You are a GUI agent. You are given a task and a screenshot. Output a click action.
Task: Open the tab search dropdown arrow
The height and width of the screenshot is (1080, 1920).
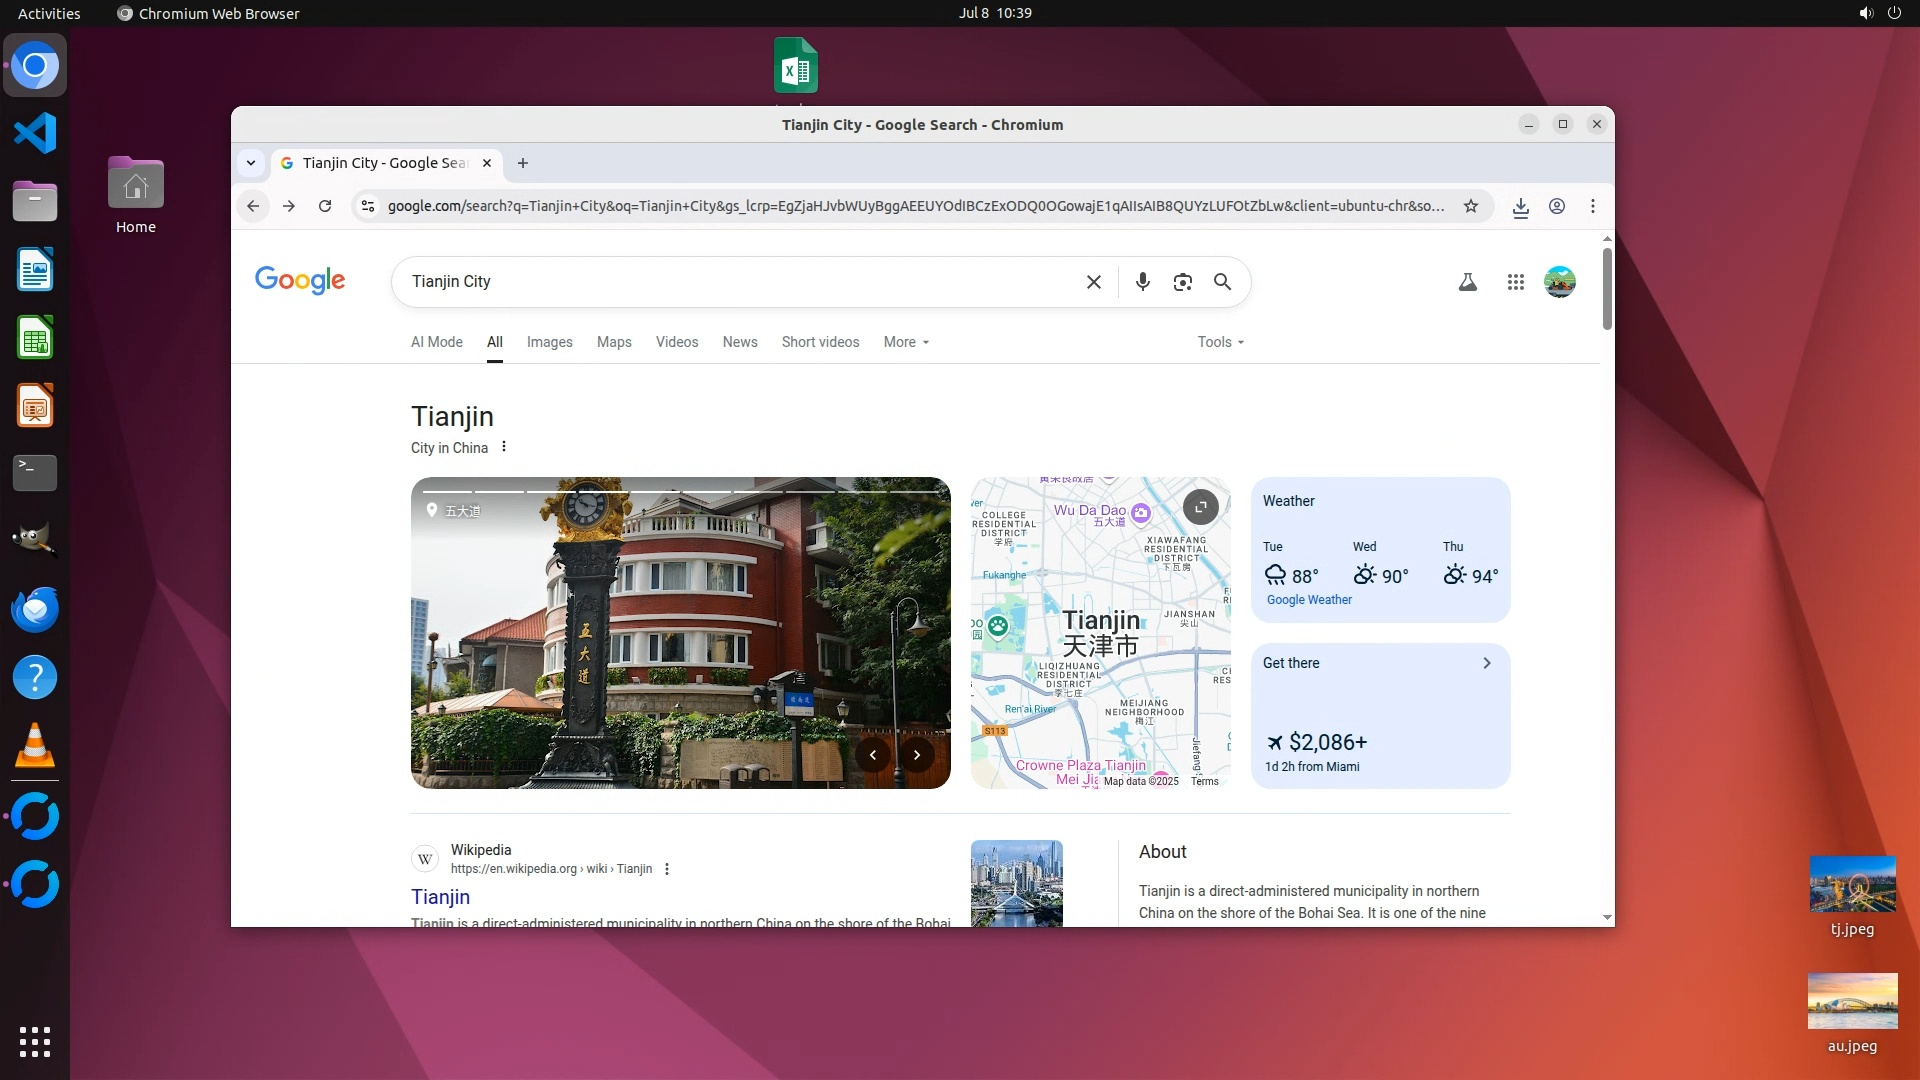pos(251,163)
